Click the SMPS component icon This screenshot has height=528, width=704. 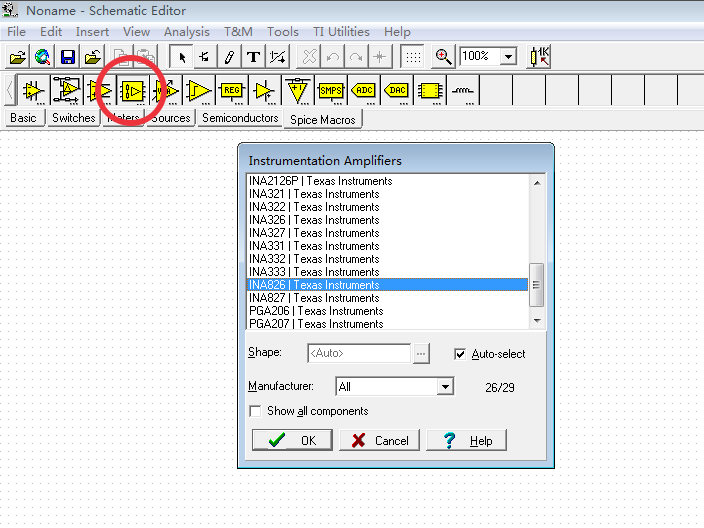click(x=331, y=91)
